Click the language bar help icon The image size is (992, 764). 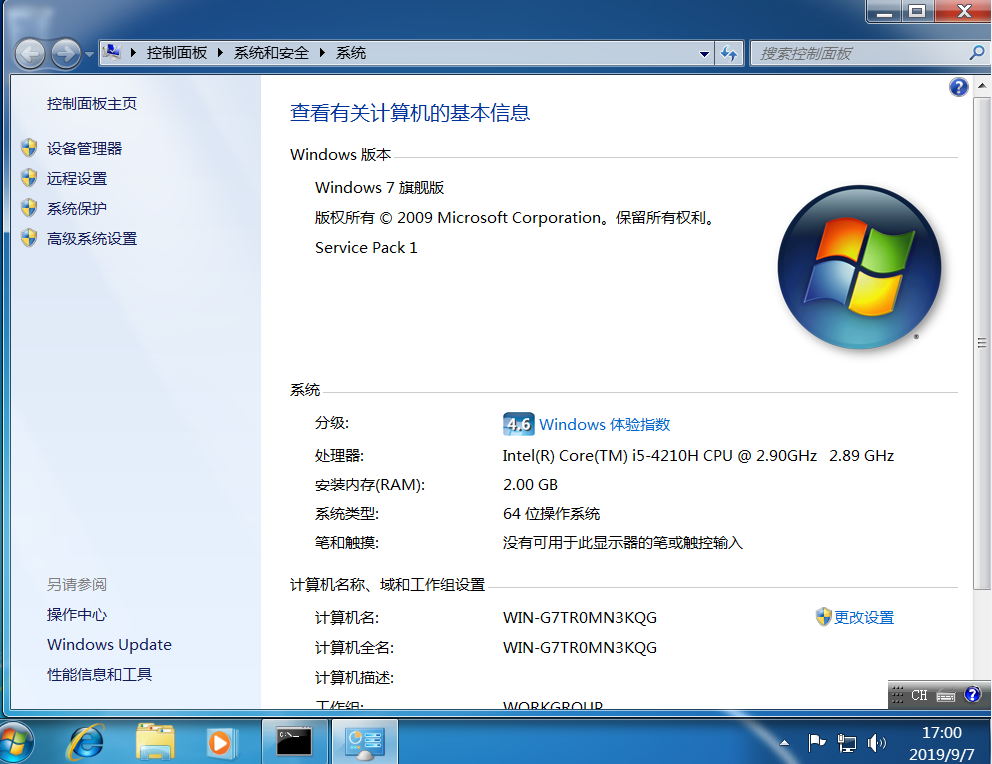point(972,694)
